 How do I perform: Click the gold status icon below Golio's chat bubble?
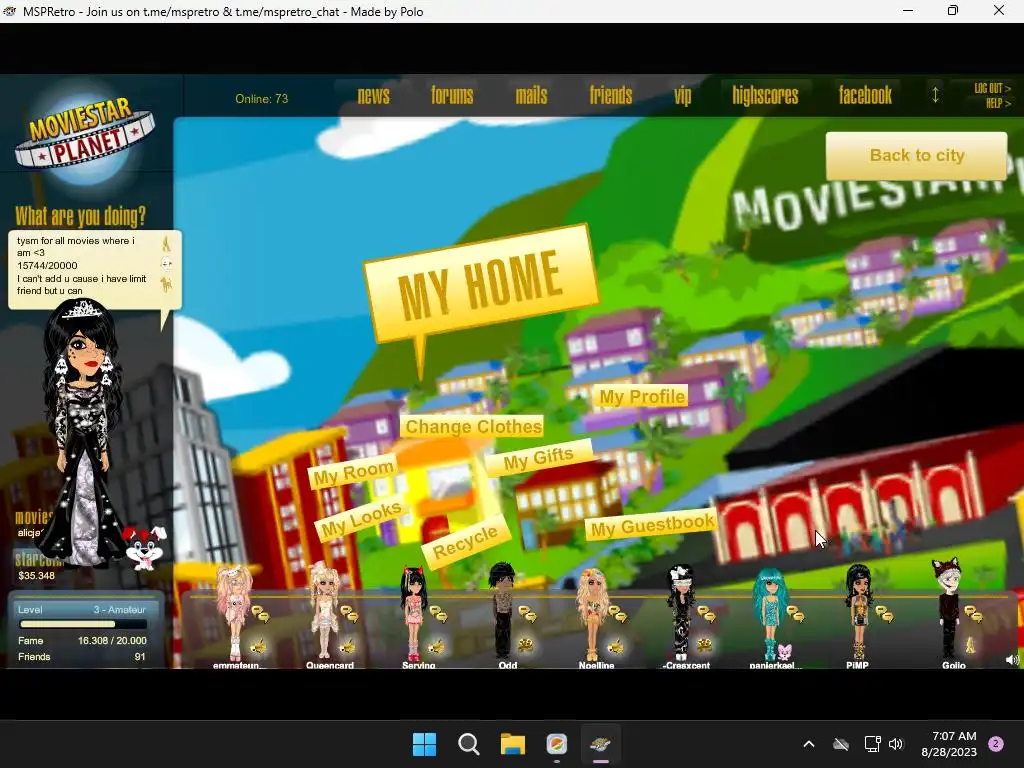pos(970,645)
